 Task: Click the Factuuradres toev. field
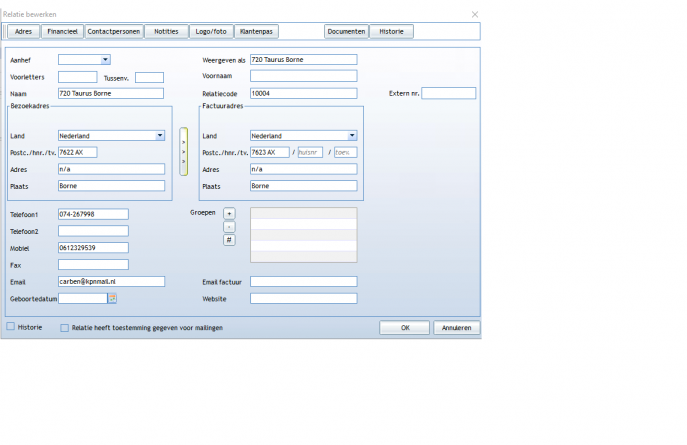click(346, 152)
